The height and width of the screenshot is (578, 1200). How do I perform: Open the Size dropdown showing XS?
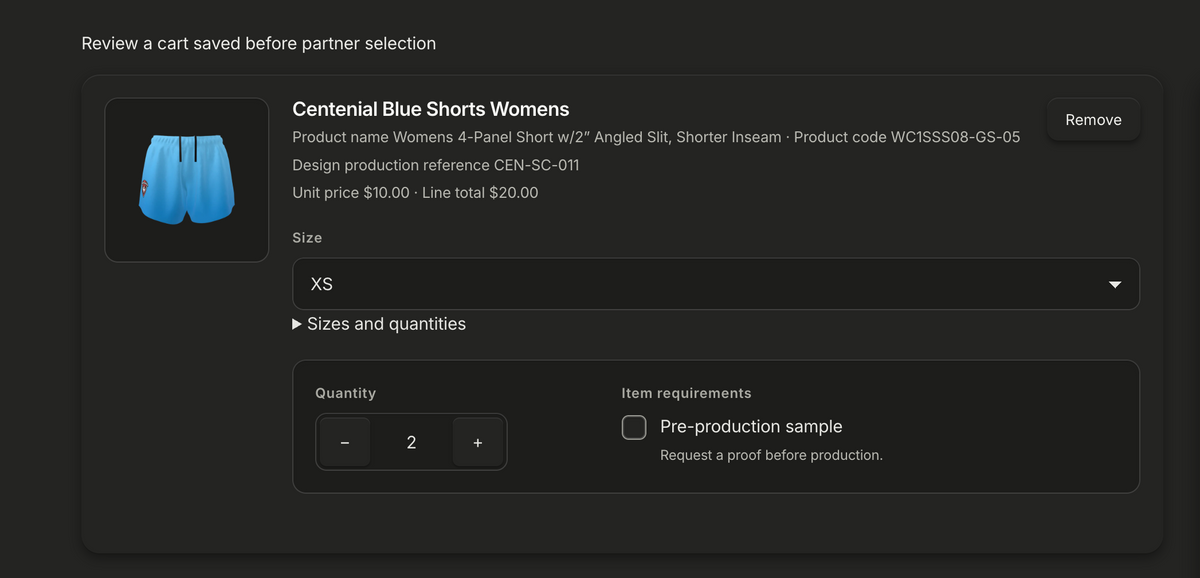(716, 284)
